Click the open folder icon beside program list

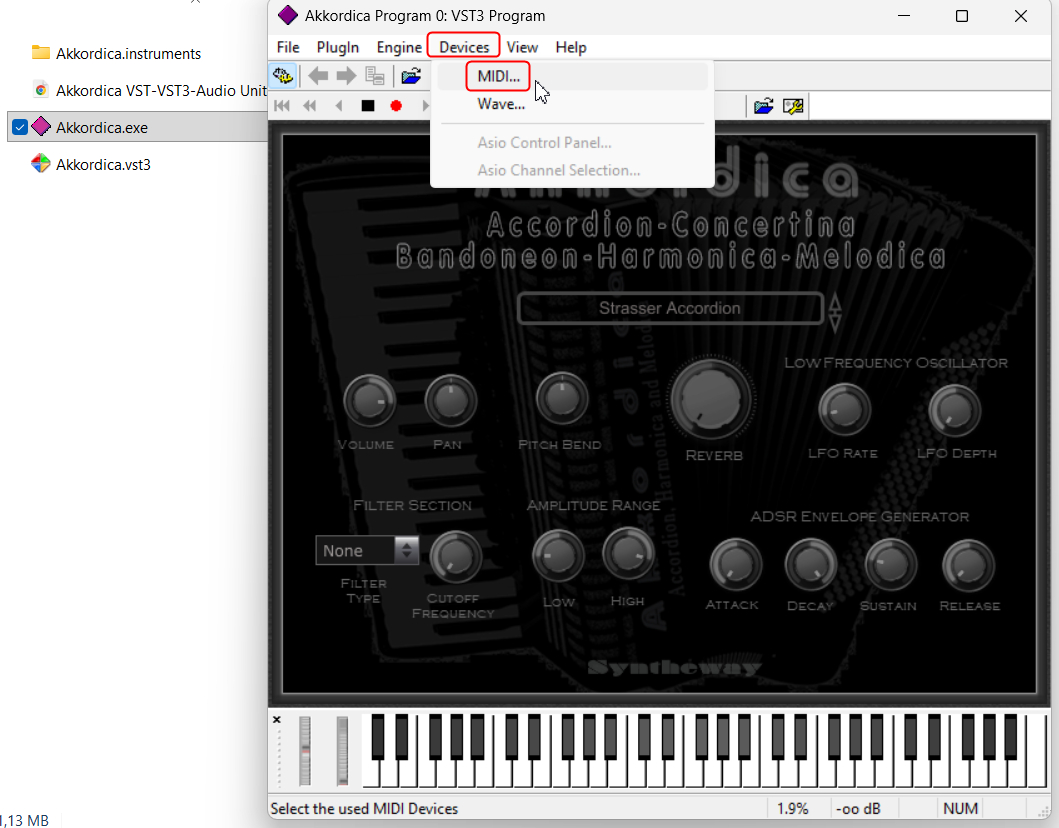click(411, 76)
